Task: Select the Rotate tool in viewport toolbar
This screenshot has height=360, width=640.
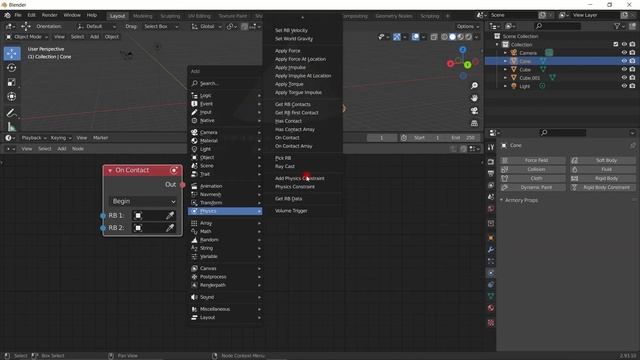Action: tap(11, 68)
